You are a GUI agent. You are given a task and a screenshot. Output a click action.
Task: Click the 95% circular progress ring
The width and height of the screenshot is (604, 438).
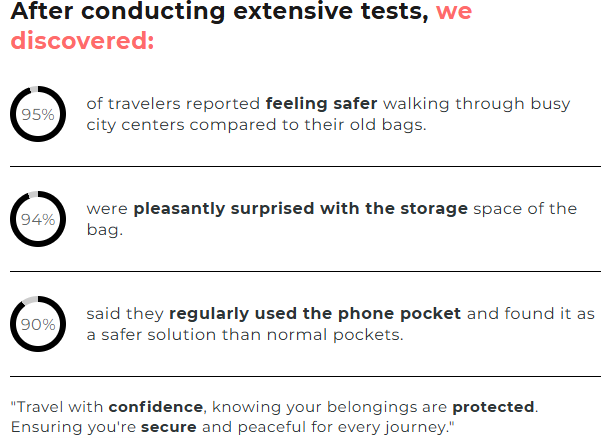(x=38, y=114)
